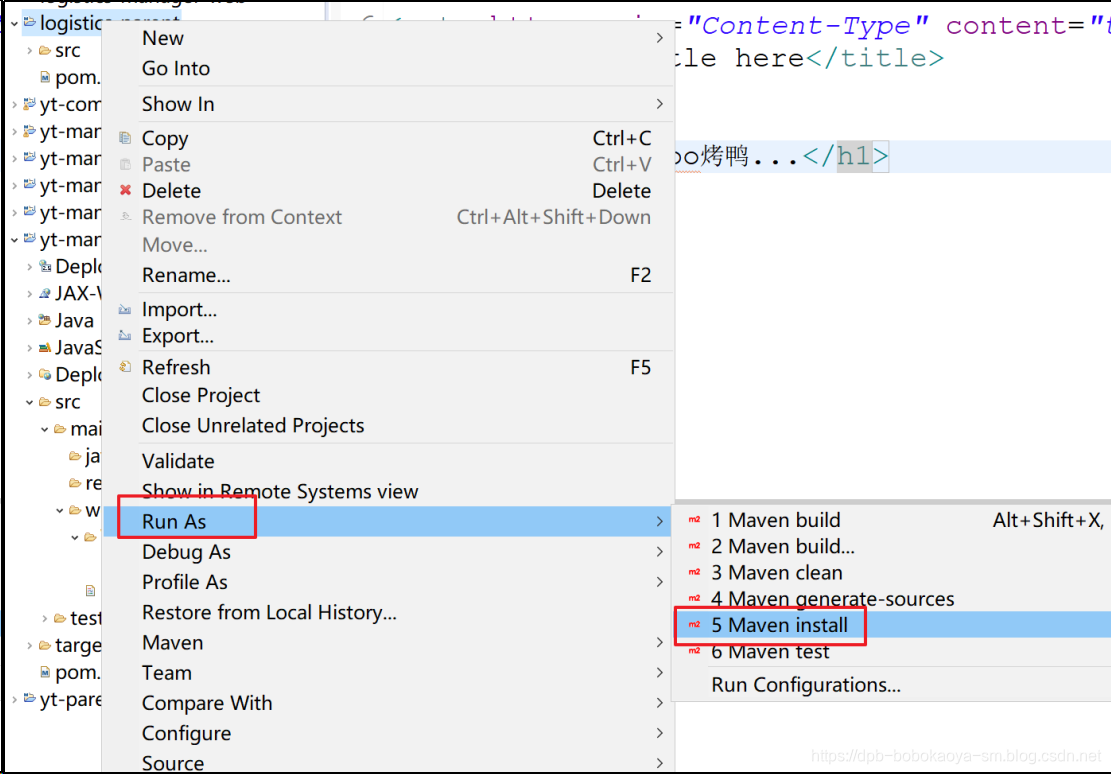Viewport: 1111px width, 774px height.
Task: Expand the yt-parent project node
Action: tap(14, 700)
